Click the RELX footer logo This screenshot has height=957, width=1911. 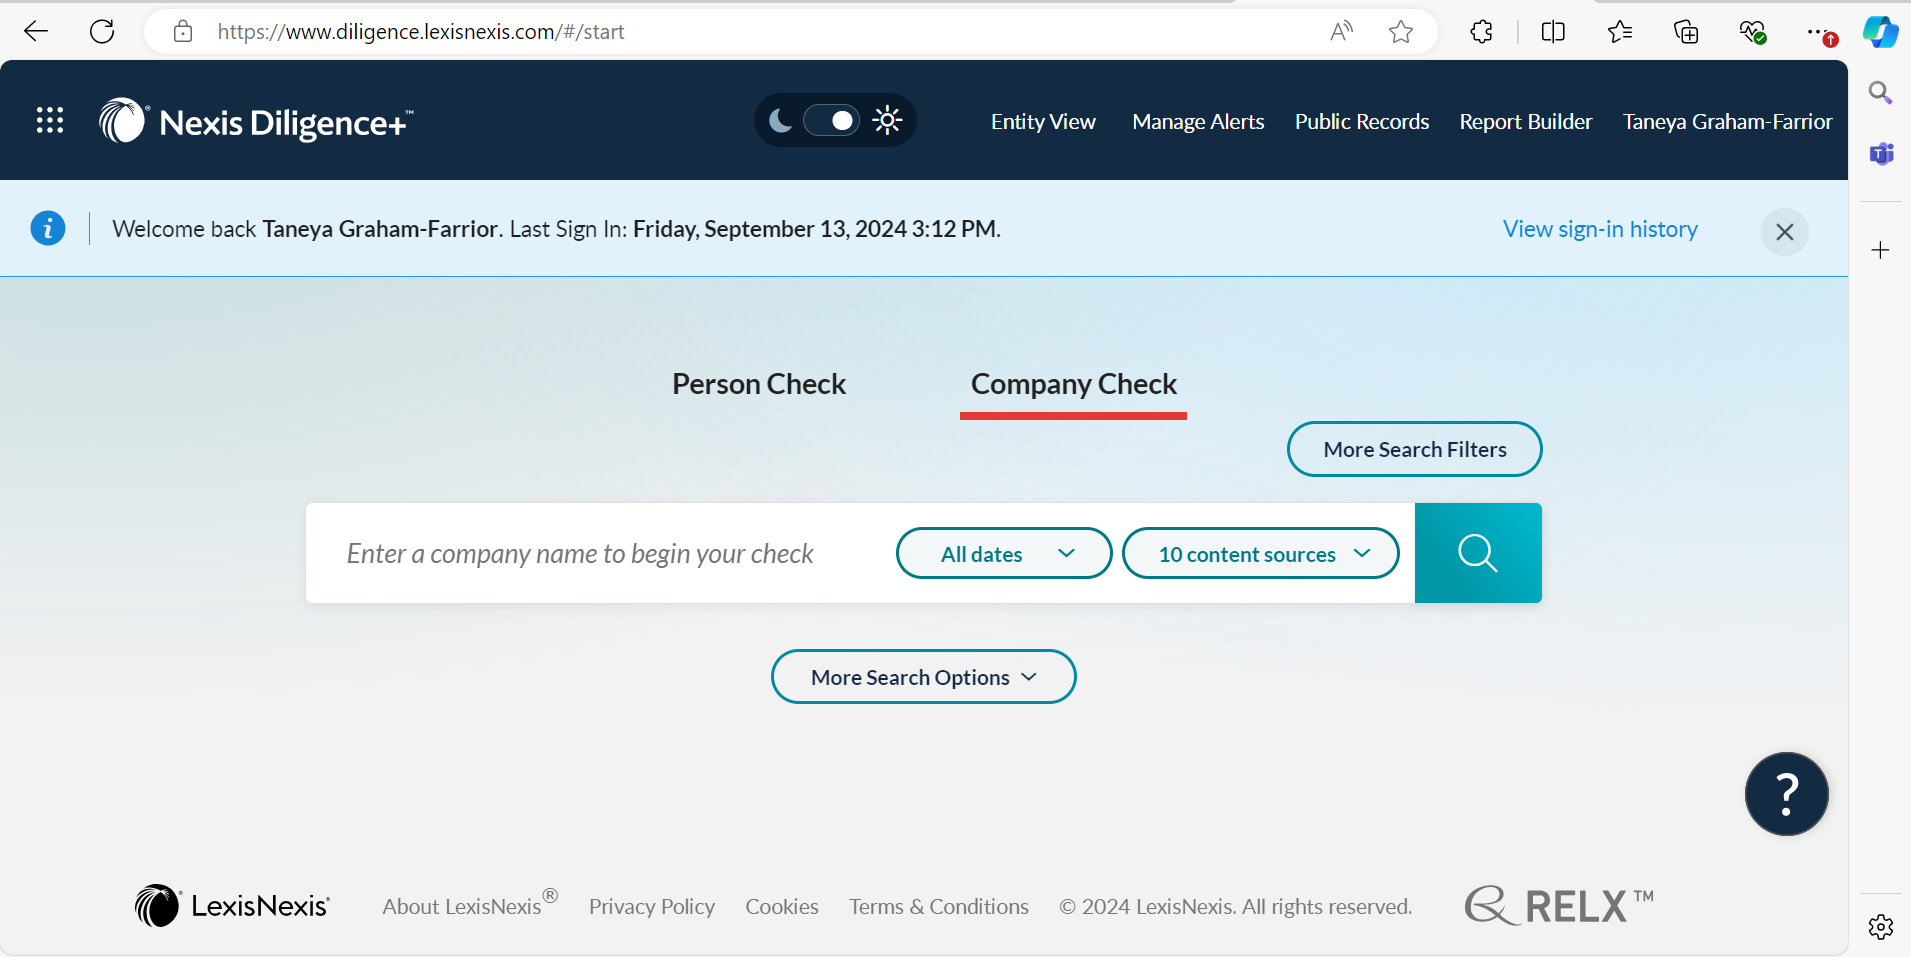click(x=1558, y=905)
